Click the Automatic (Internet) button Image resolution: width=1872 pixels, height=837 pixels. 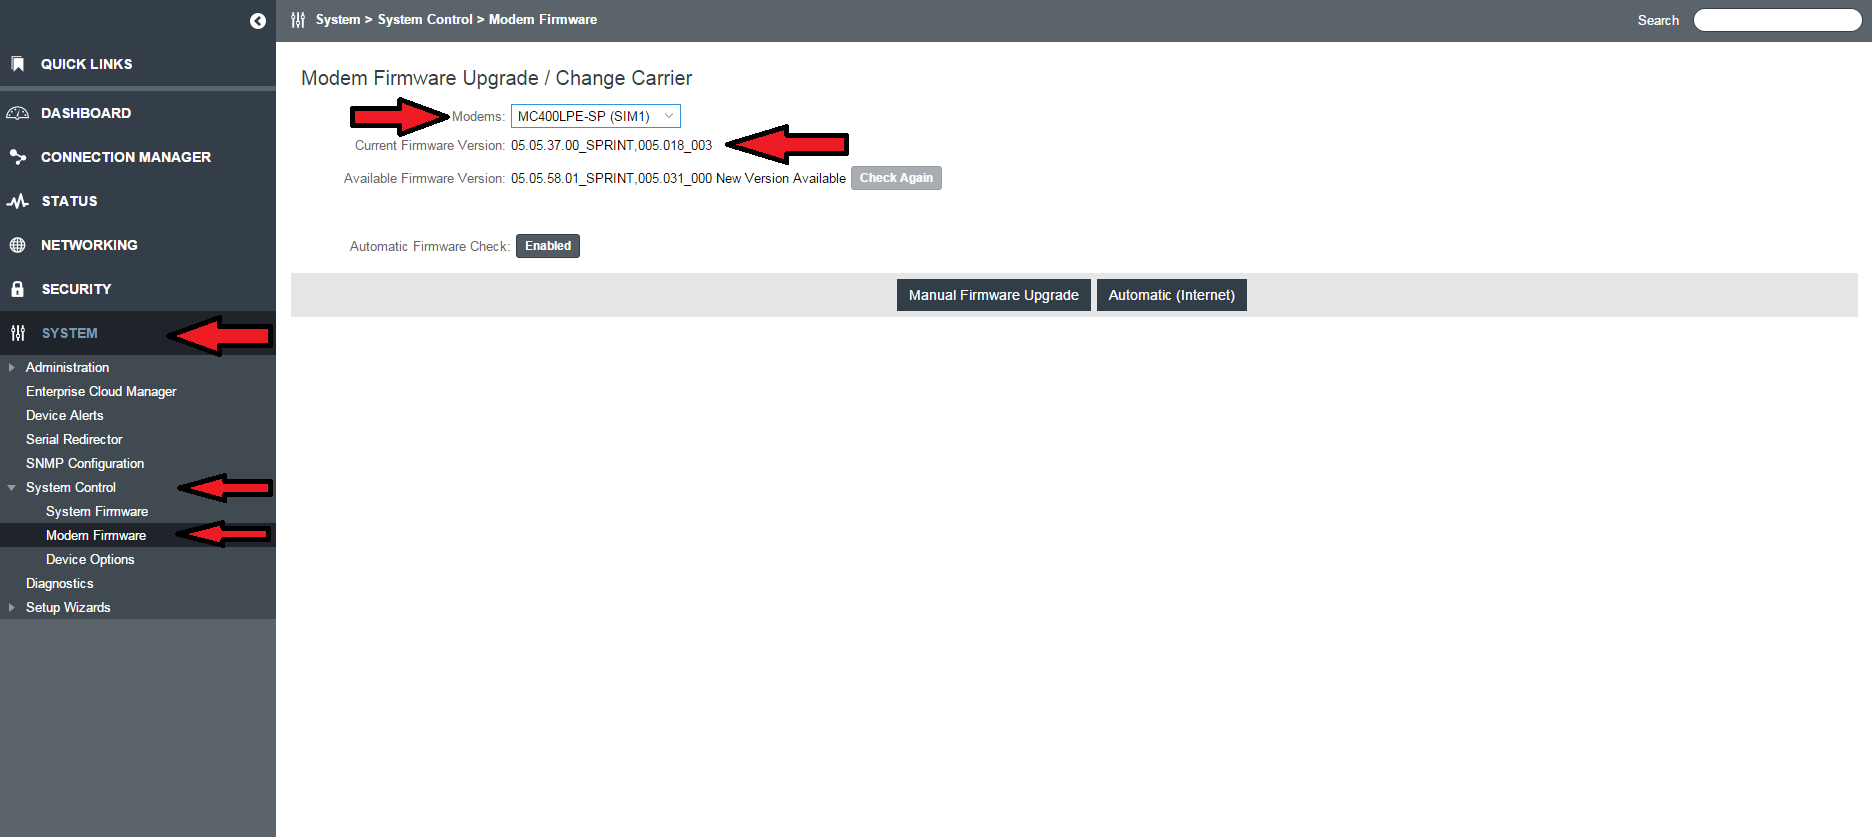(1172, 295)
